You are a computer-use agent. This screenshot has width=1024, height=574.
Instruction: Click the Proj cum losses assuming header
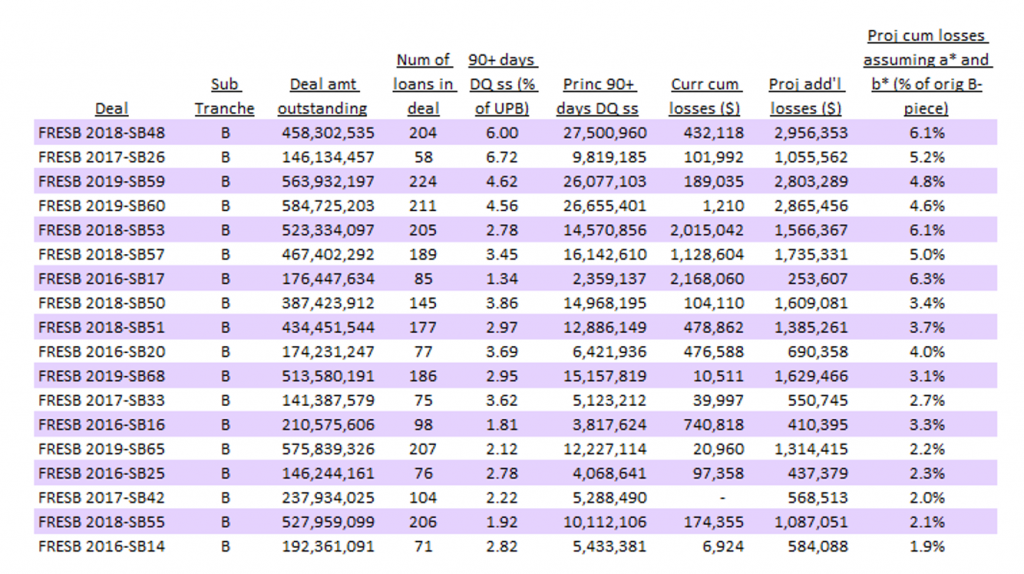[x=926, y=73]
